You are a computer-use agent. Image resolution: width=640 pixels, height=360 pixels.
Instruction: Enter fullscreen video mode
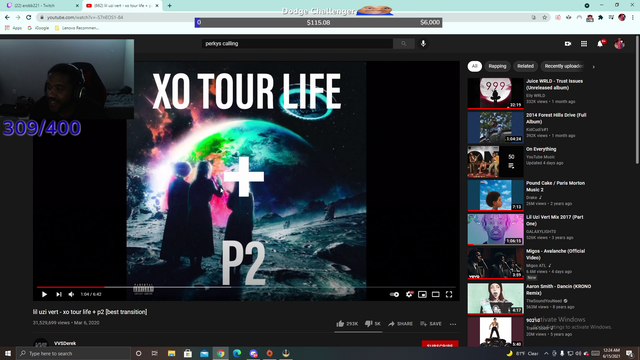click(x=449, y=294)
